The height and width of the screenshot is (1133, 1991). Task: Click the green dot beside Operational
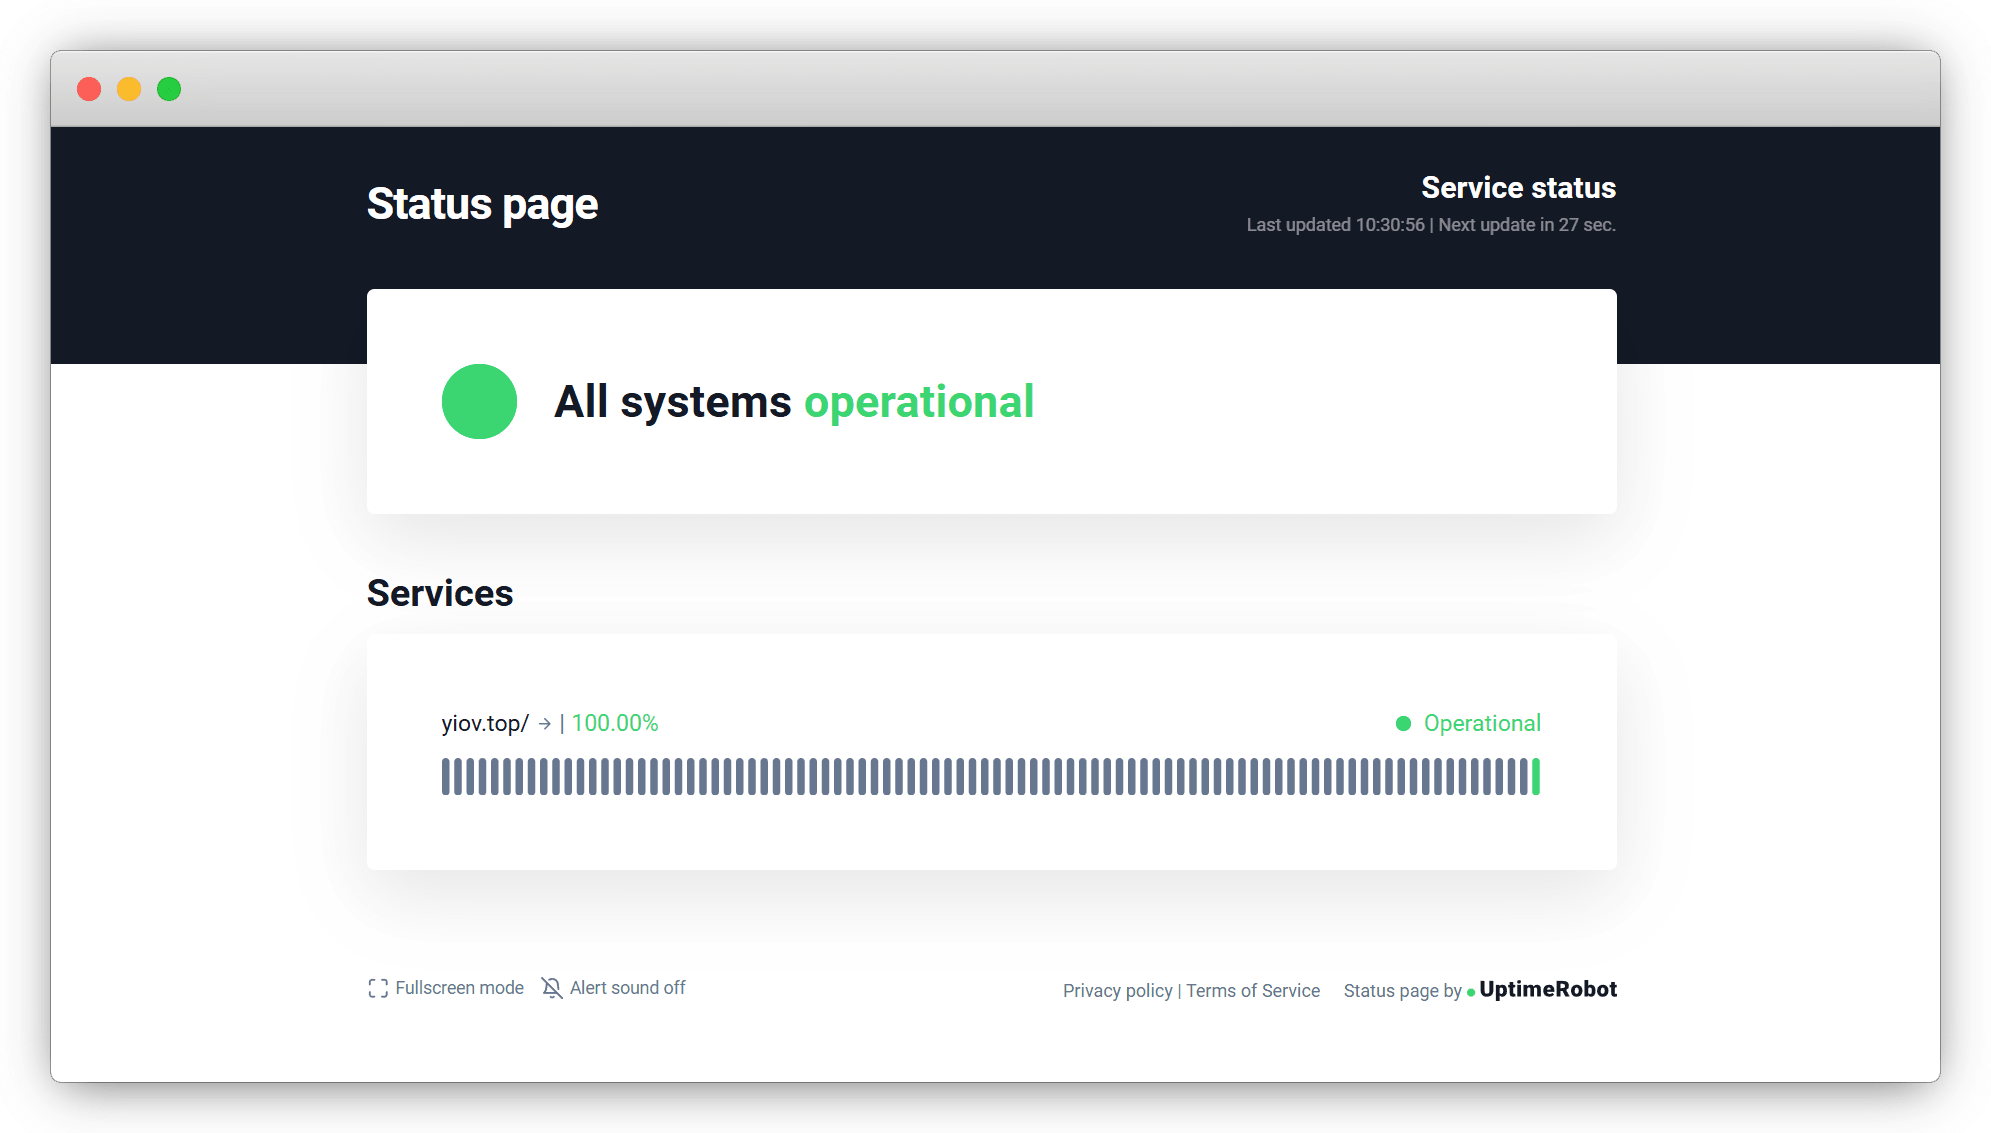[x=1403, y=723]
